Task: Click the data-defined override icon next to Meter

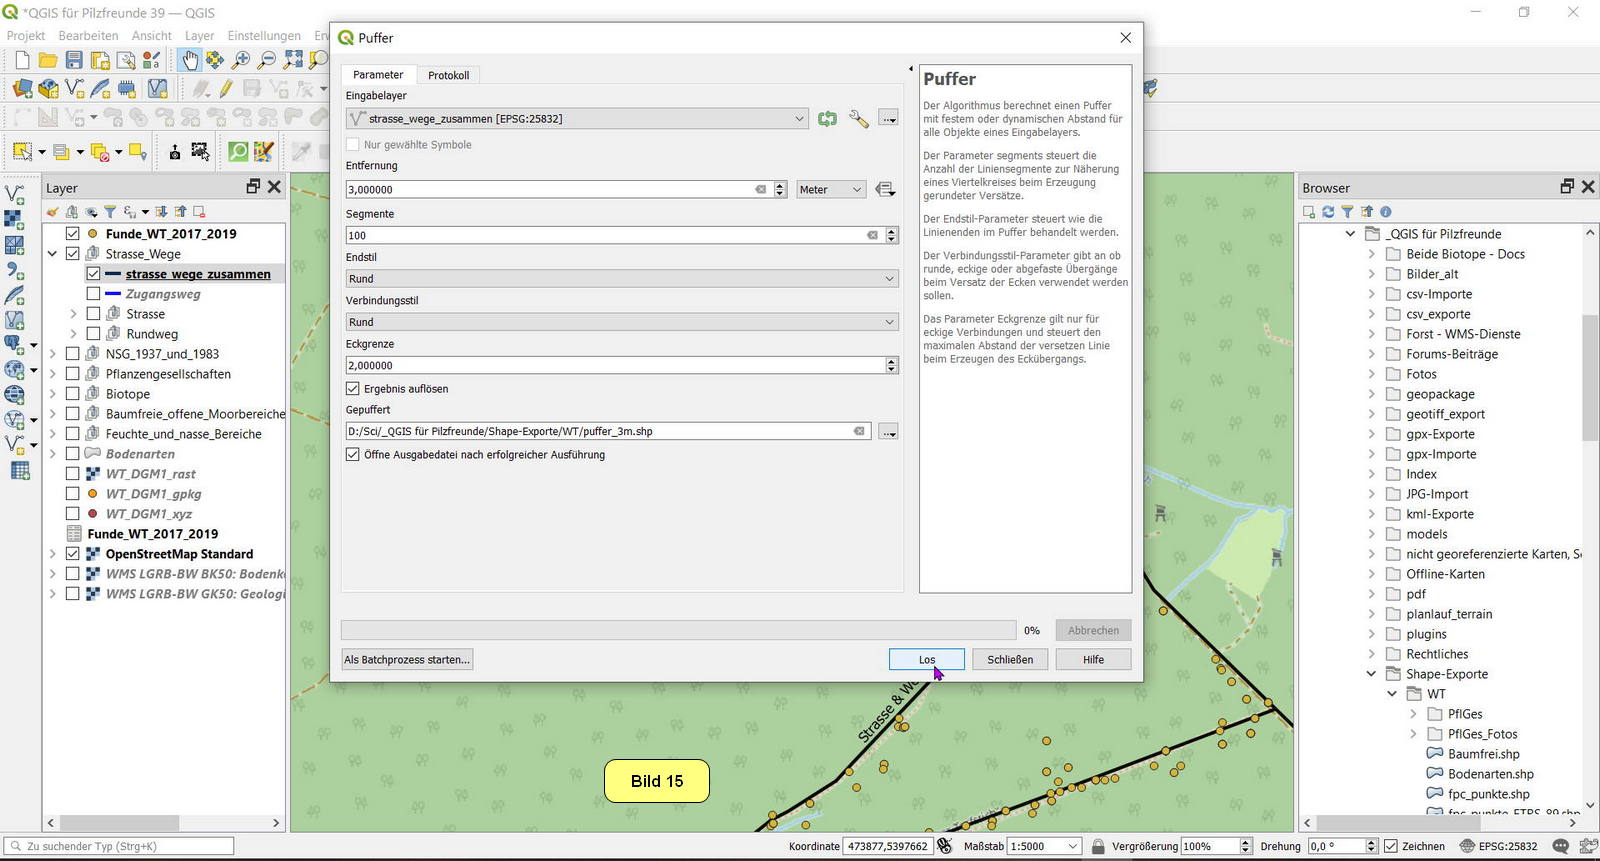Action: 884,190
